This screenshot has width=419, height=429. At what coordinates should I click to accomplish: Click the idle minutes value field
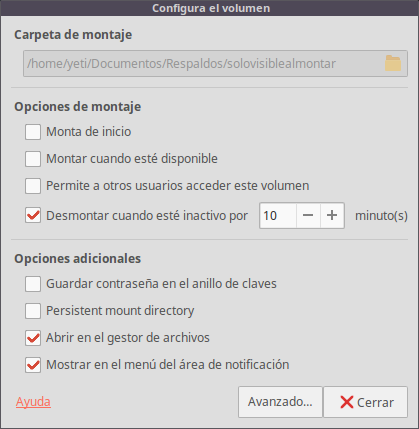point(278,215)
